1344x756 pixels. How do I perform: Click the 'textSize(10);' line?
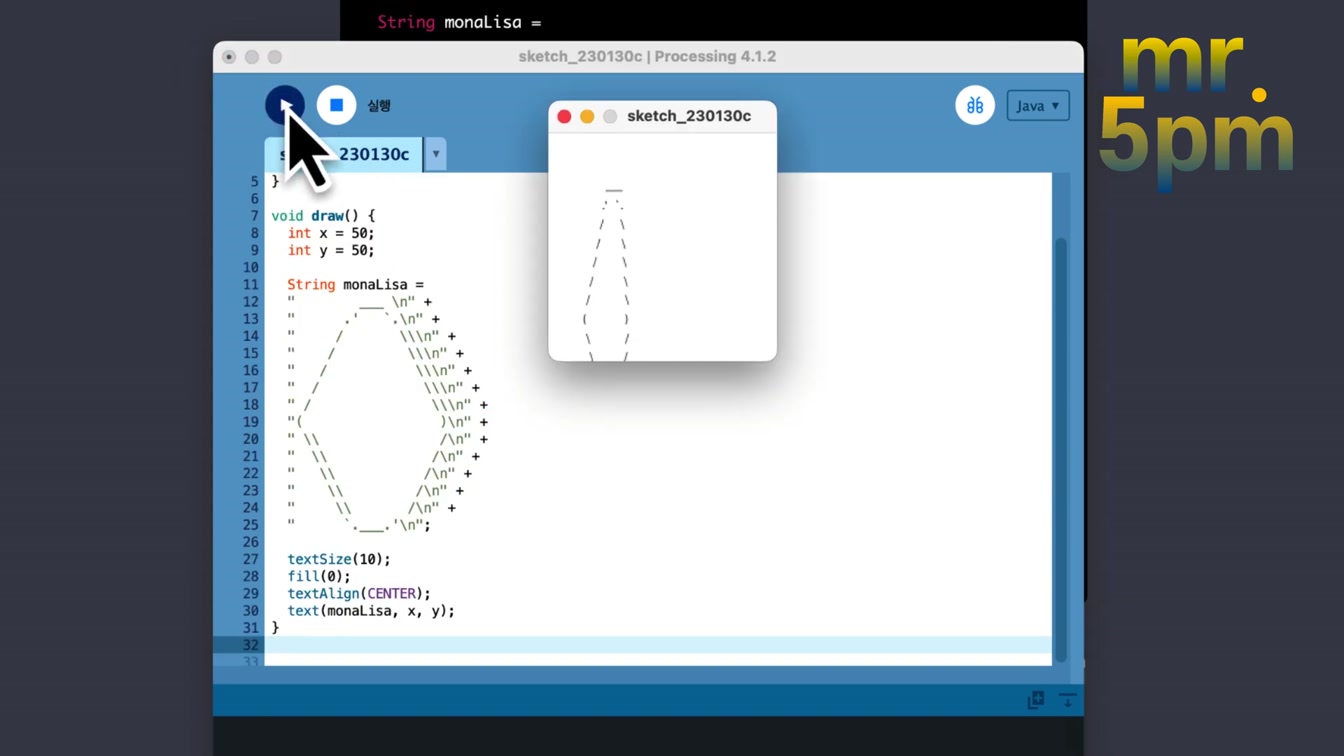(339, 559)
